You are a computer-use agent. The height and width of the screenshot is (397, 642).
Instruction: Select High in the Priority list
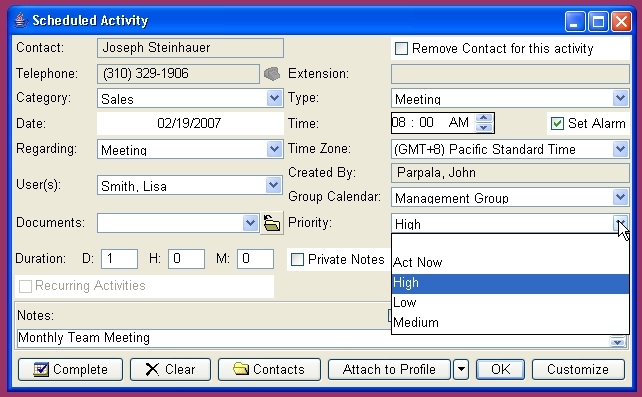click(510, 283)
